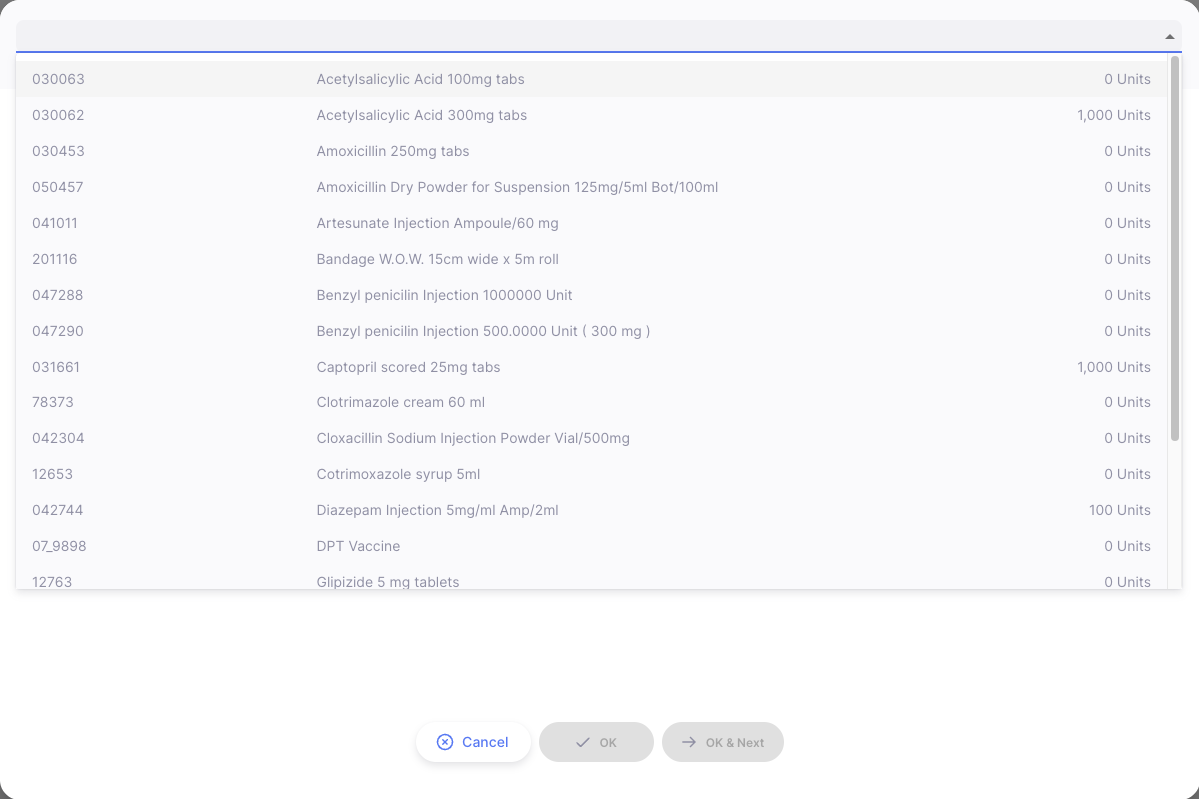Choose Bandage W.O.W. 15cm wide roll

tap(592, 258)
